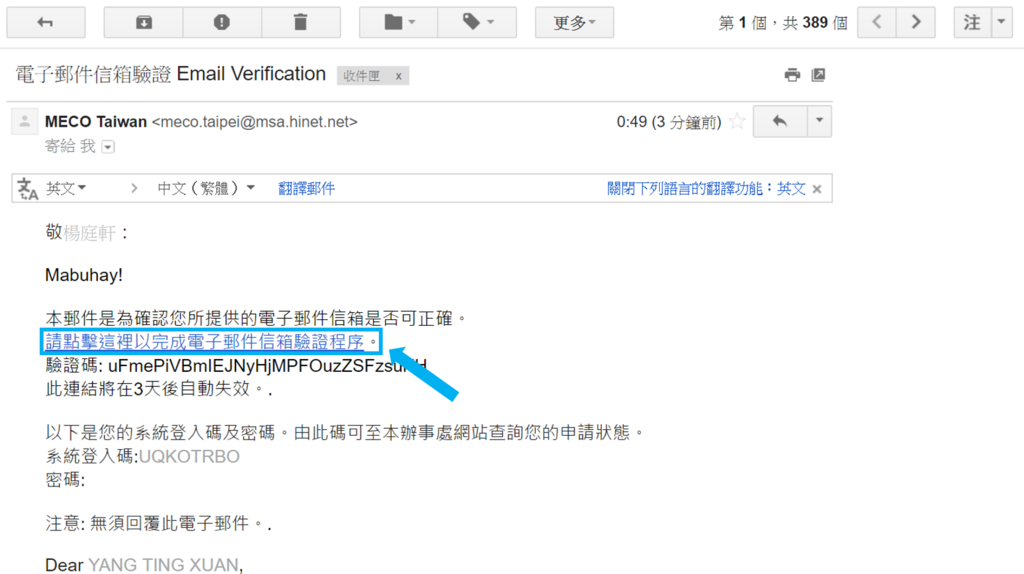
Task: Reply using the arrow next to the timestamp
Action: click(x=780, y=121)
